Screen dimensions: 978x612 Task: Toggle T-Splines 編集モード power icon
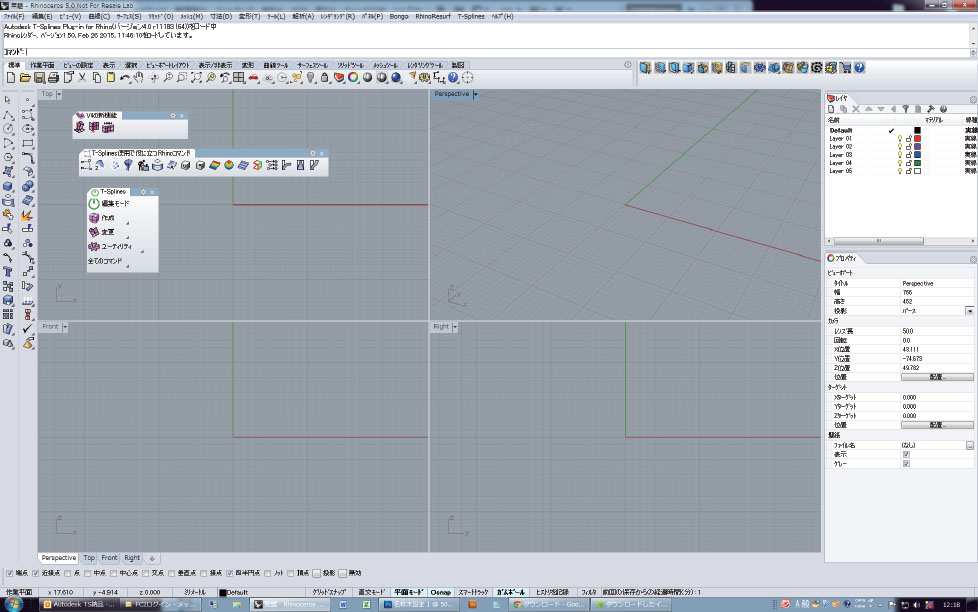pos(94,204)
